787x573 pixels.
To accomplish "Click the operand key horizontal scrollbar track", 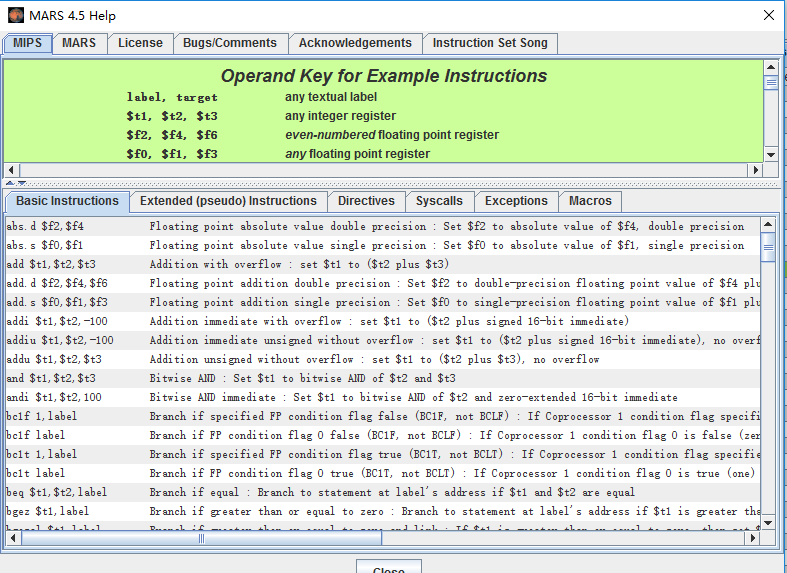I will pos(384,170).
